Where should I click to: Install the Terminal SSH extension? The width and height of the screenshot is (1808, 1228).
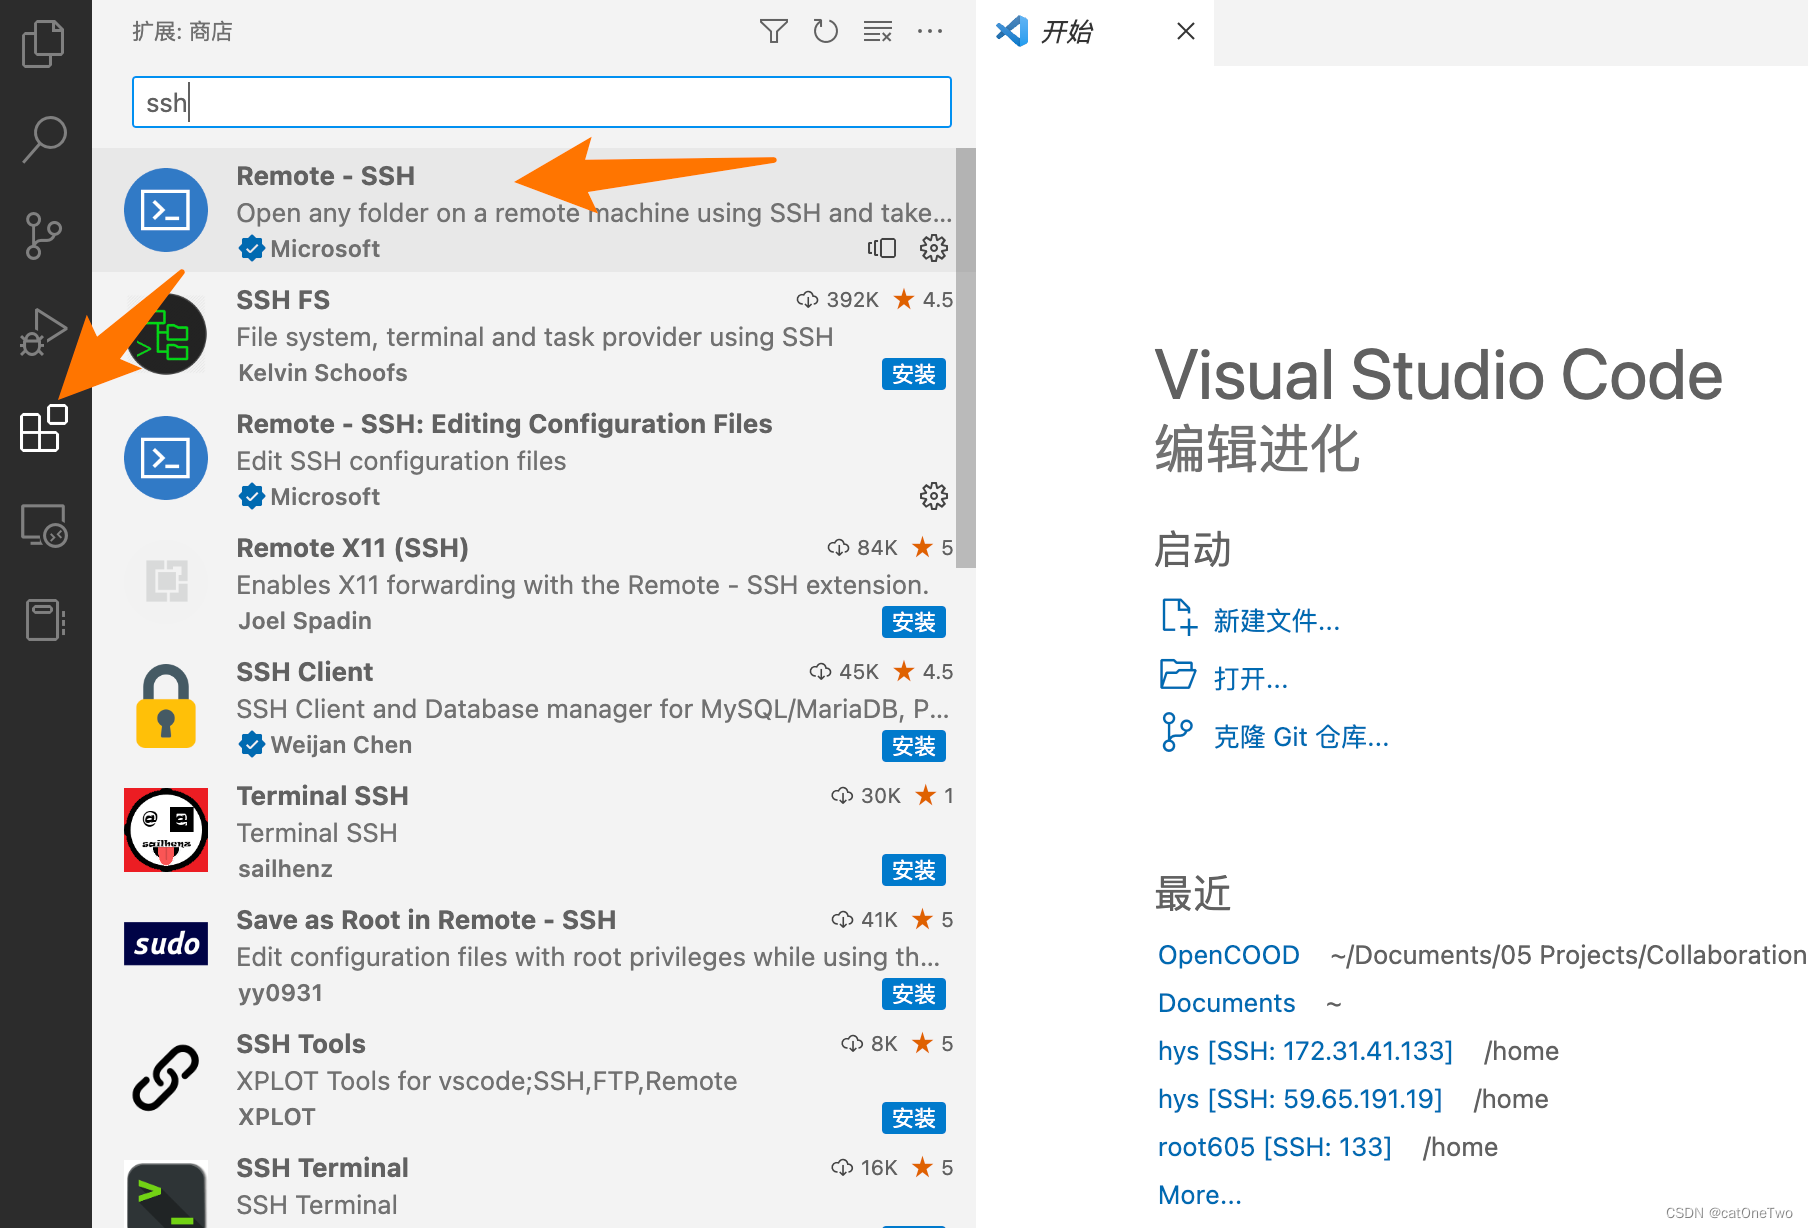point(914,870)
